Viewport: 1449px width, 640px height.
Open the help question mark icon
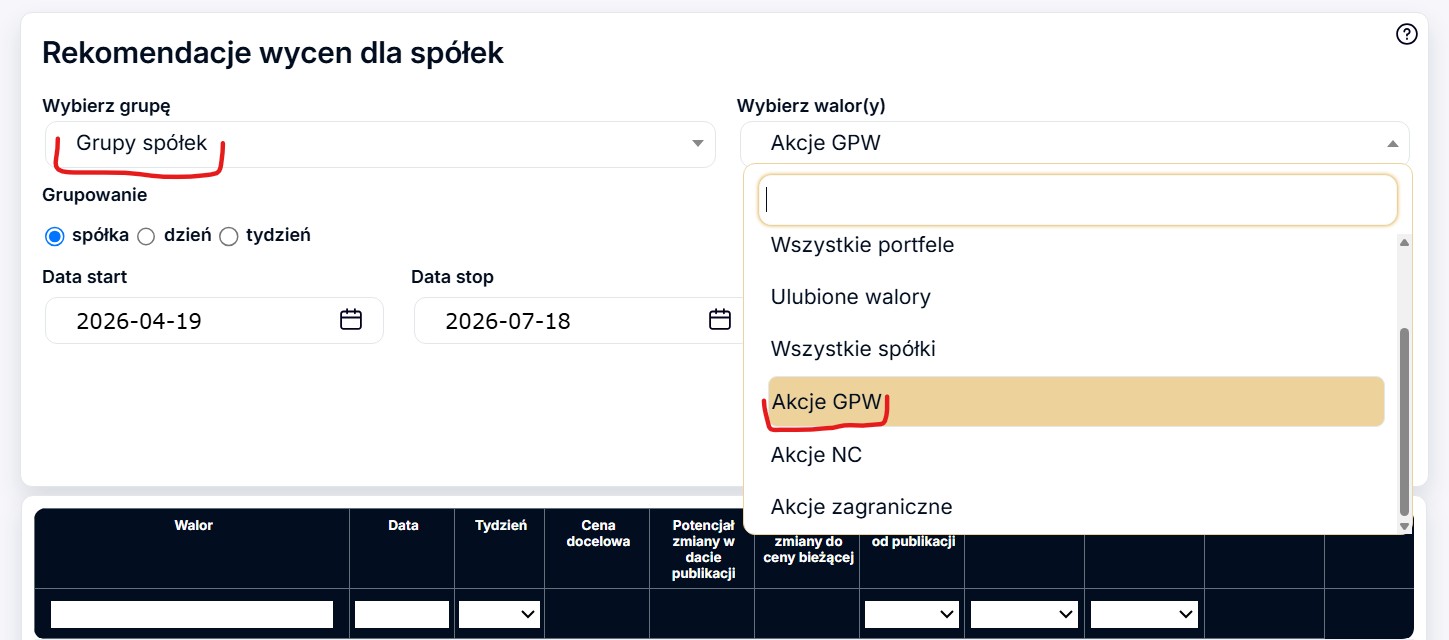[x=1406, y=35]
